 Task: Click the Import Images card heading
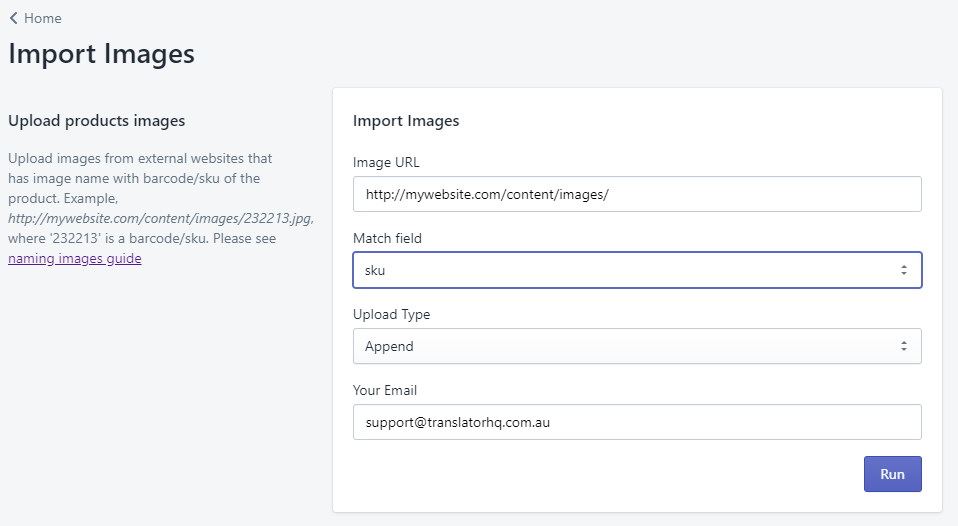pos(406,121)
